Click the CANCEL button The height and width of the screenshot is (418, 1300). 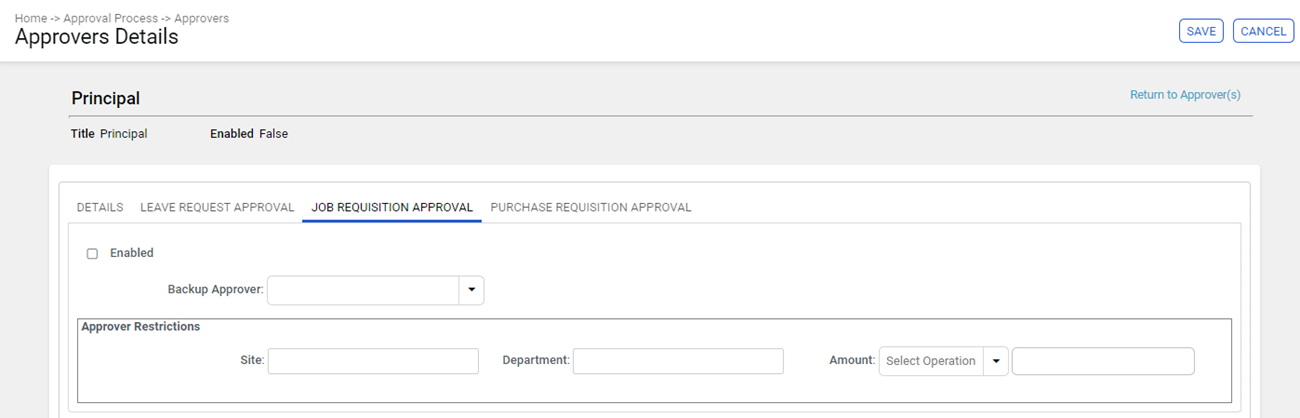point(1263,31)
